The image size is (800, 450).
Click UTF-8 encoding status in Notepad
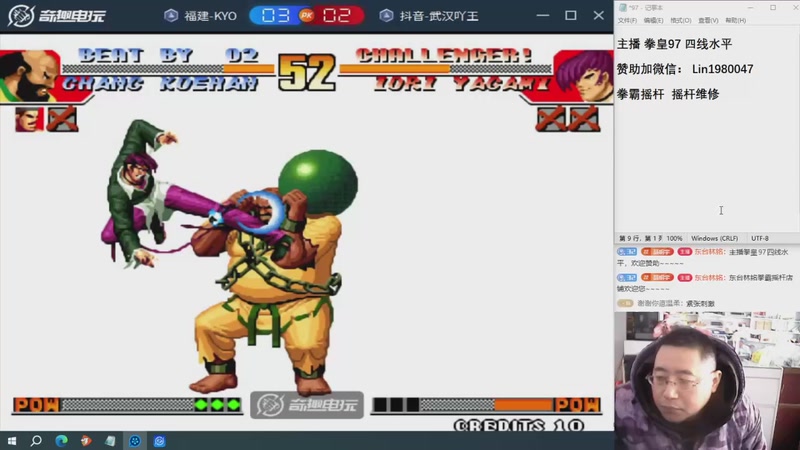[x=760, y=238]
